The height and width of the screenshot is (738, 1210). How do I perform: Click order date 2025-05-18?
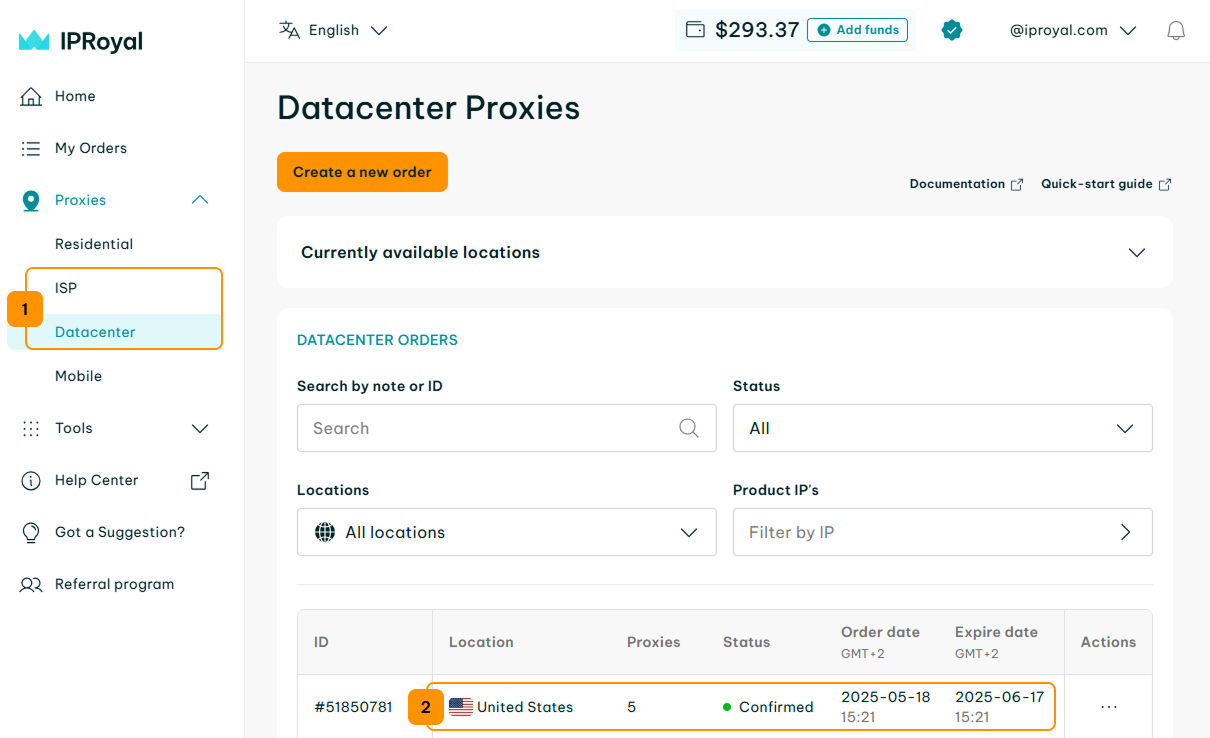885,697
